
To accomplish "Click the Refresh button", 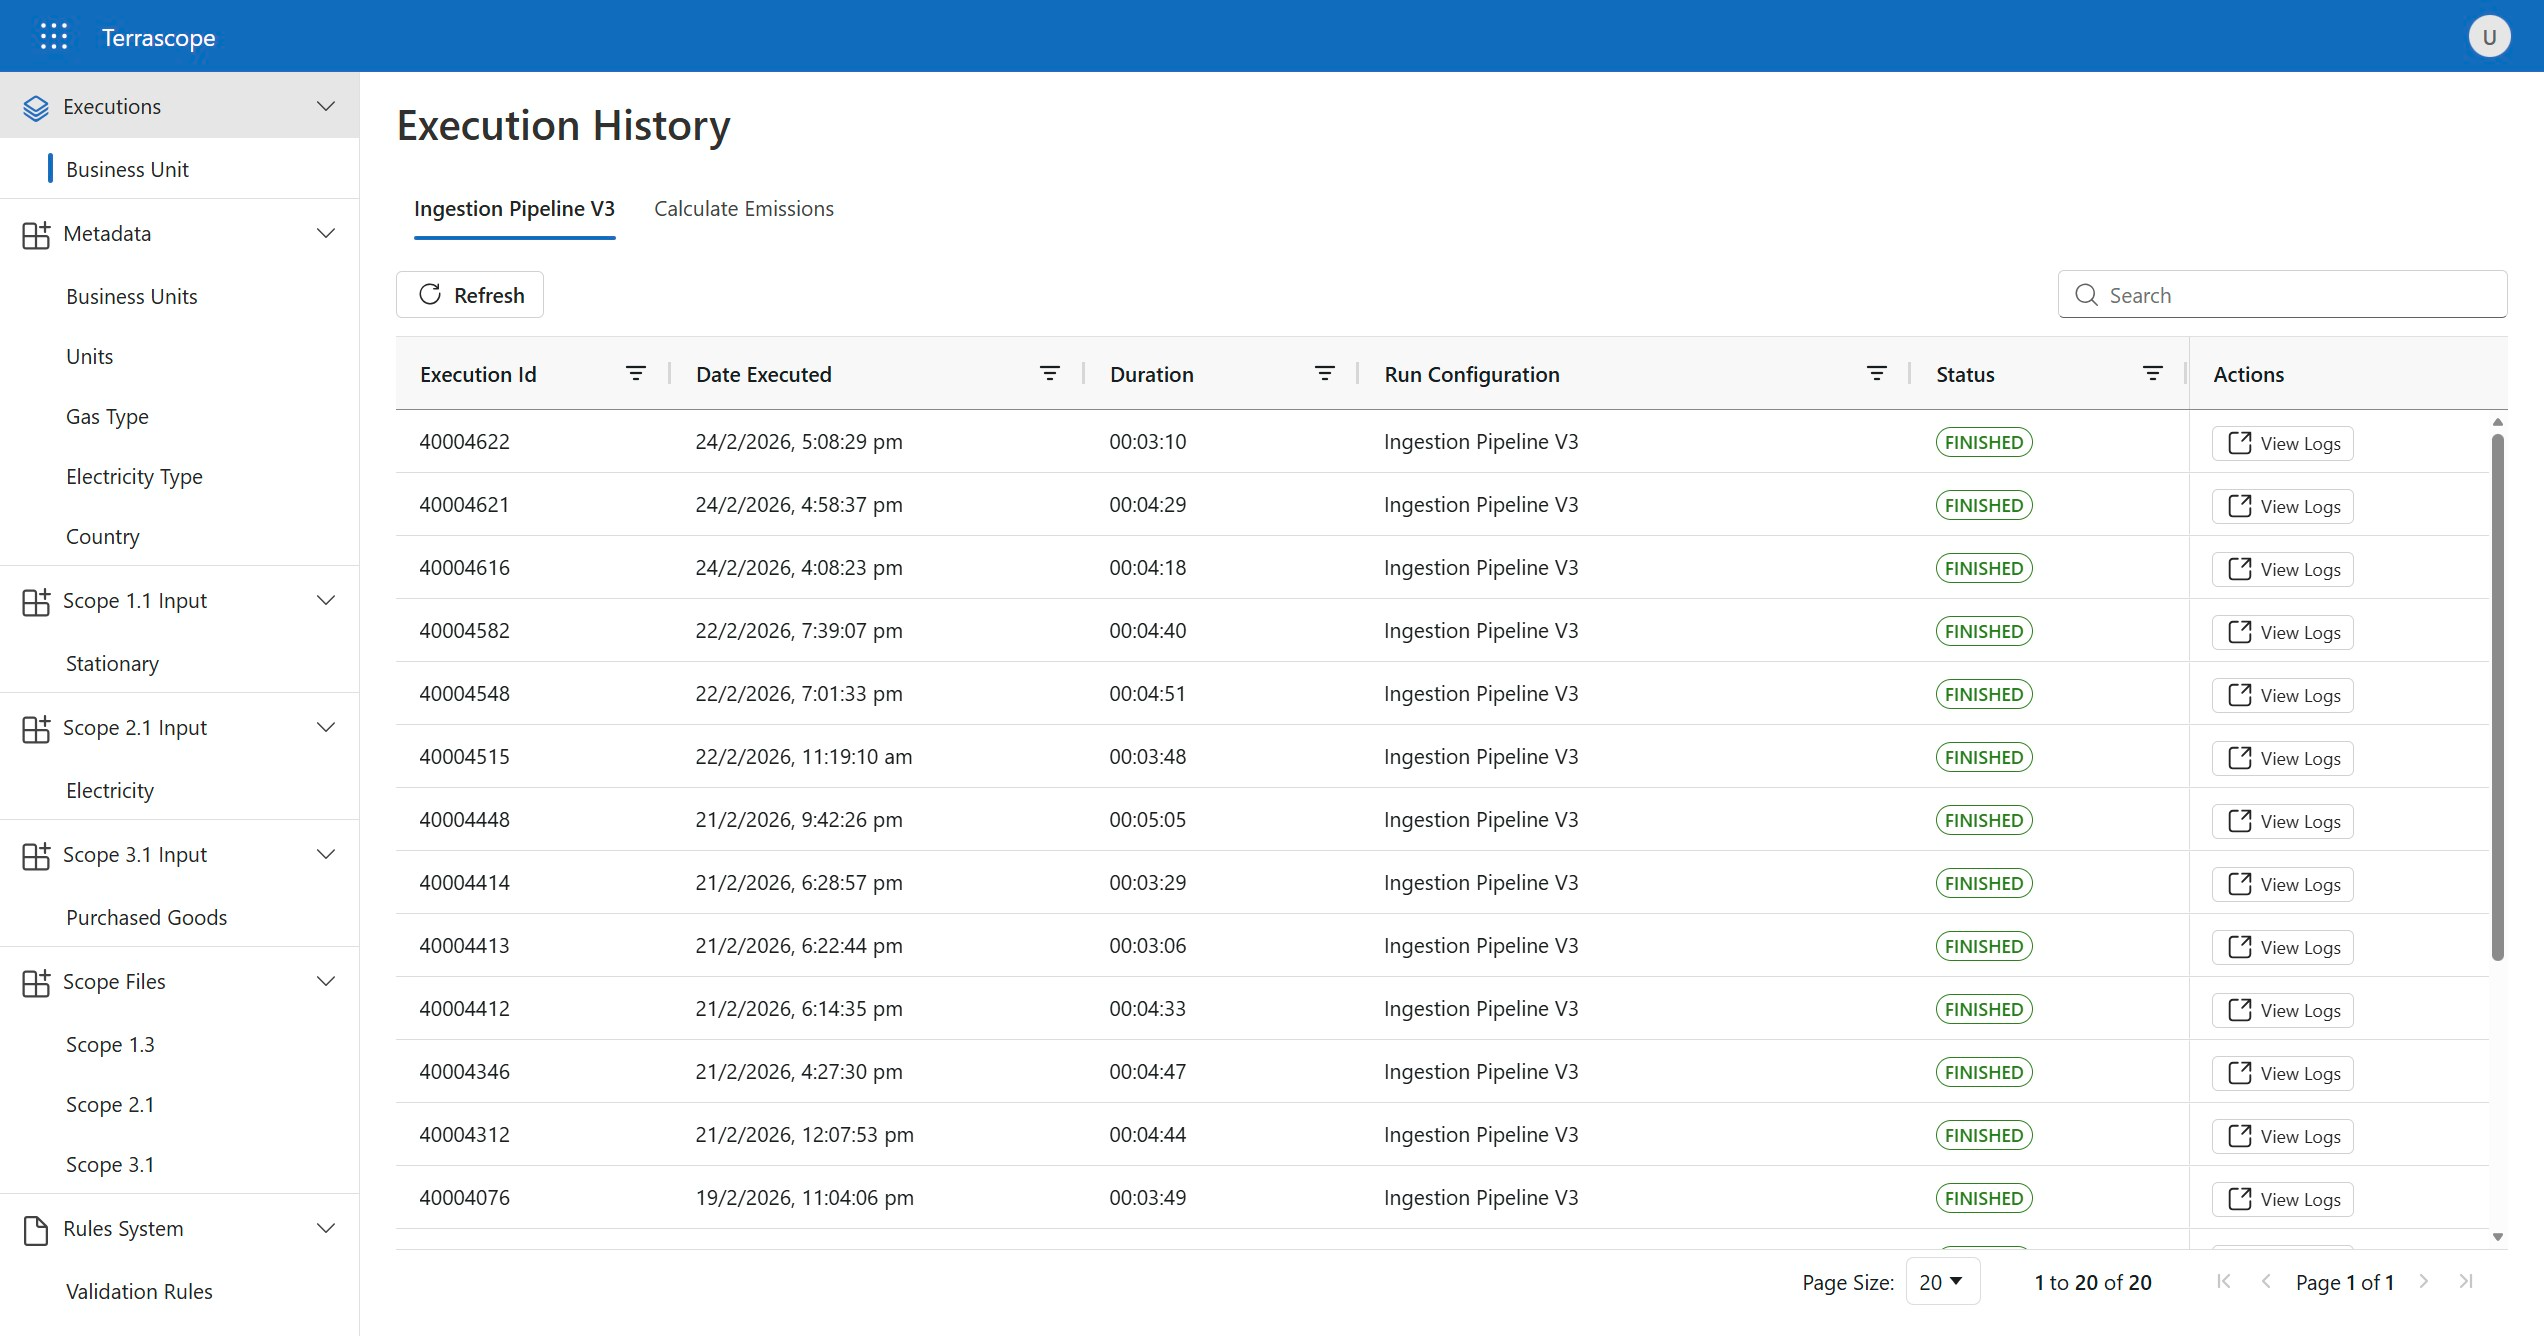I will (x=470, y=295).
